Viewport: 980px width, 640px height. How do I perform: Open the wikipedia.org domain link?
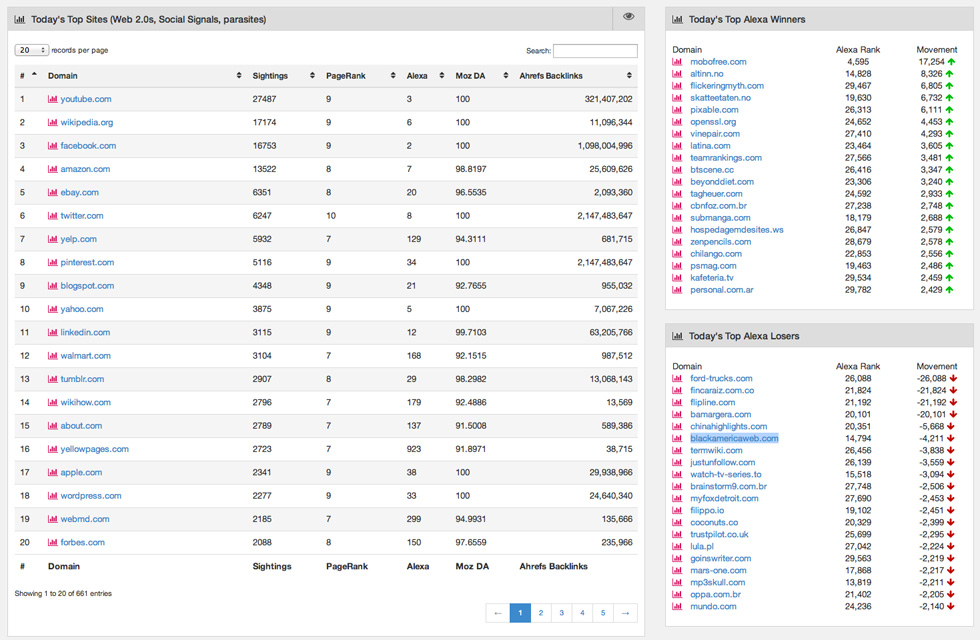click(87, 122)
